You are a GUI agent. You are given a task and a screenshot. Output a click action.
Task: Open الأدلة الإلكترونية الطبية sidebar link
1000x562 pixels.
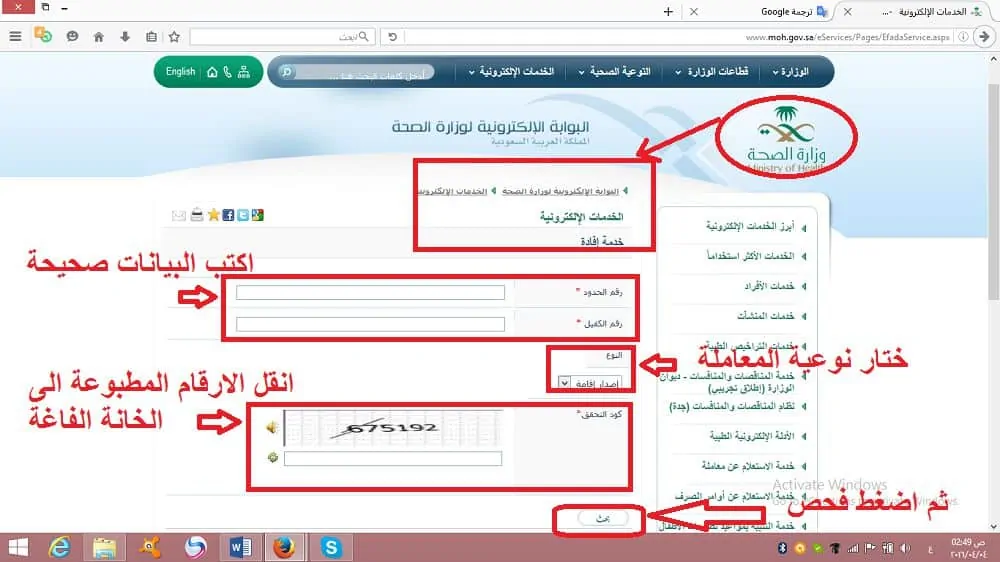(x=752, y=436)
